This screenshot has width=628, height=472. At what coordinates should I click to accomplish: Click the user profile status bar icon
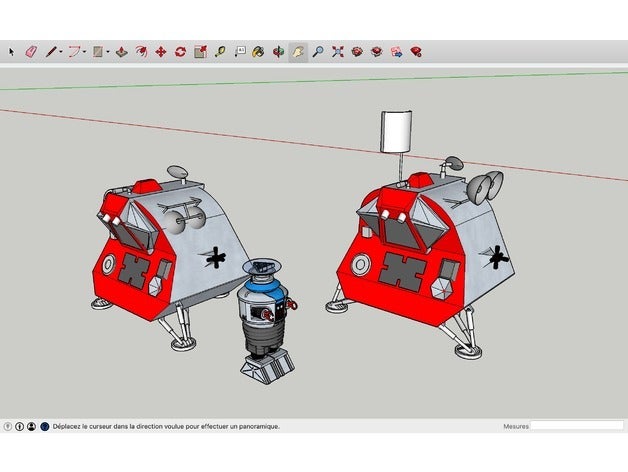pyautogui.click(x=32, y=426)
